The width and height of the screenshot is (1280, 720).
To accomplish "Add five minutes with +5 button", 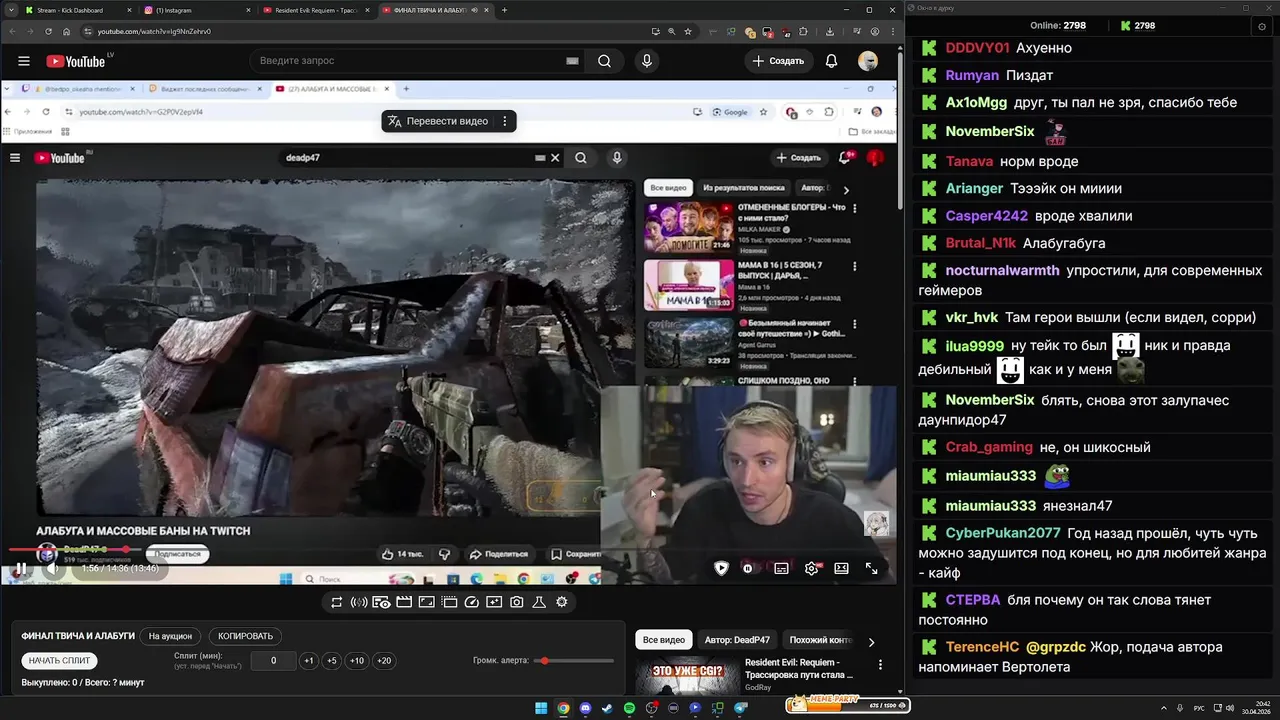I will coord(332,661).
